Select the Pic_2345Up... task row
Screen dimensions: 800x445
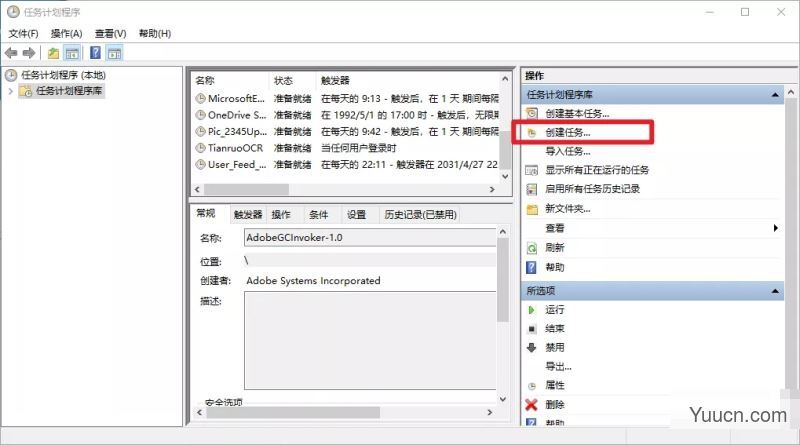[347, 132]
